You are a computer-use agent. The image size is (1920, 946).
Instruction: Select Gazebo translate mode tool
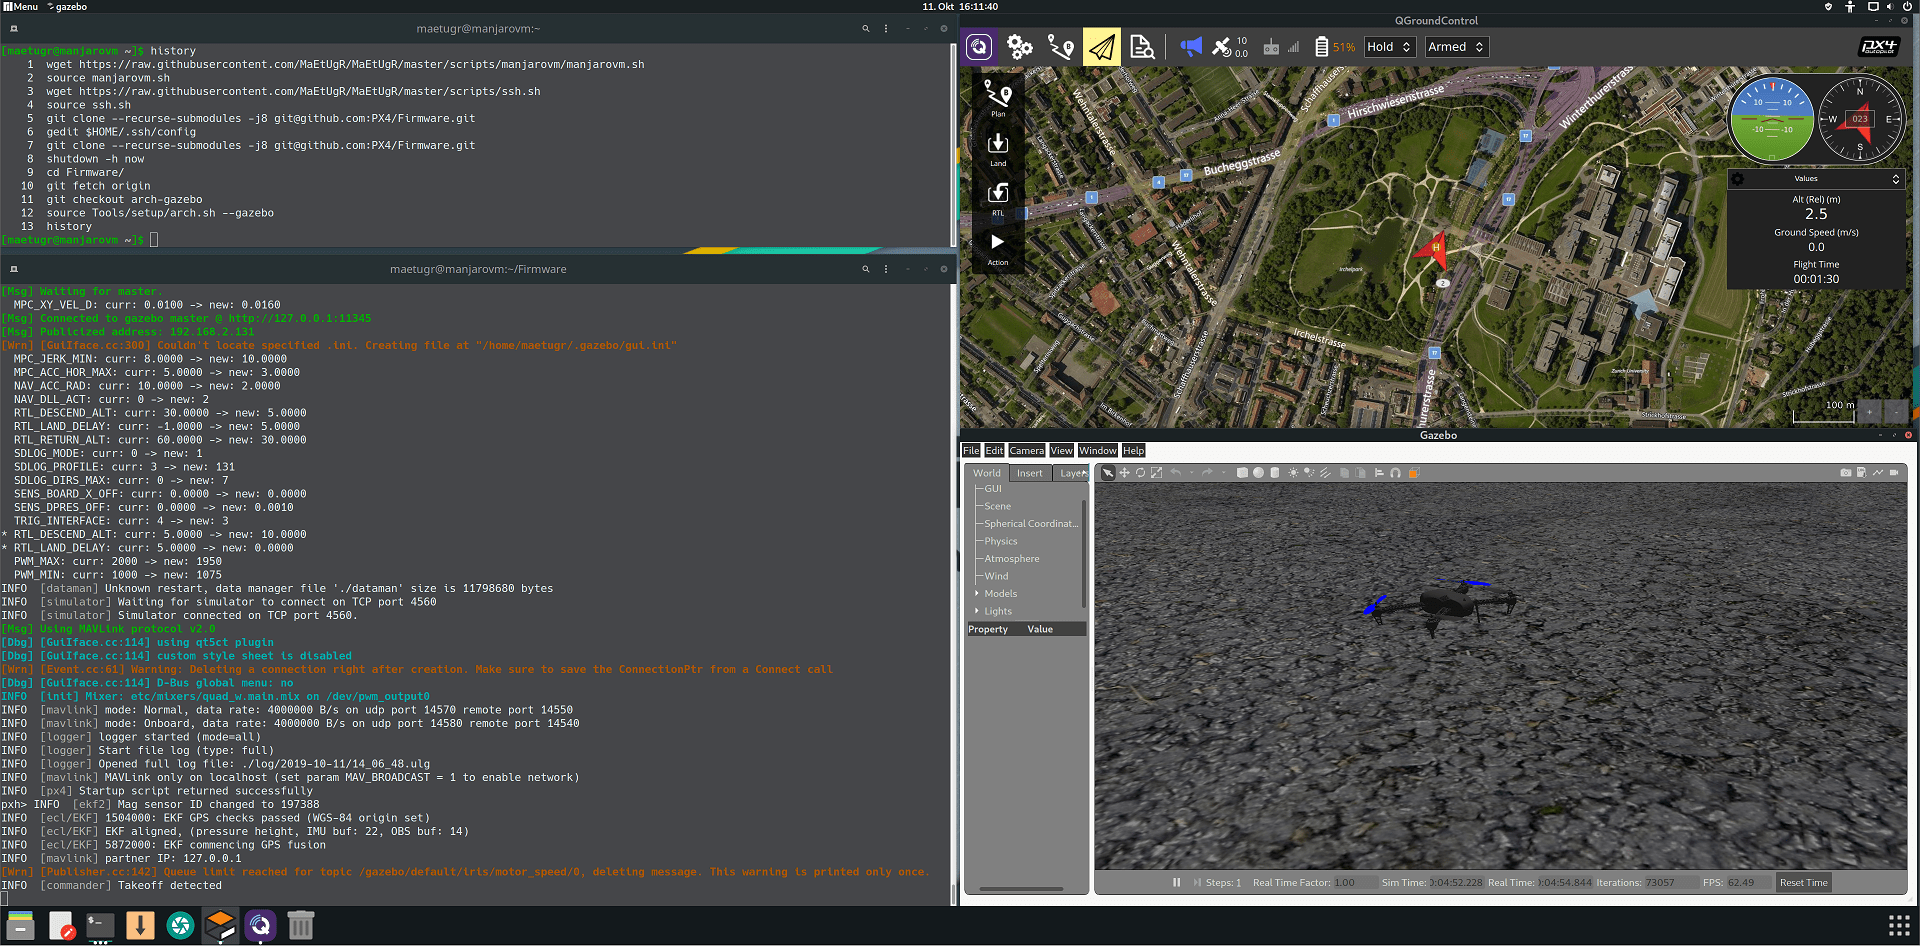pos(1124,473)
